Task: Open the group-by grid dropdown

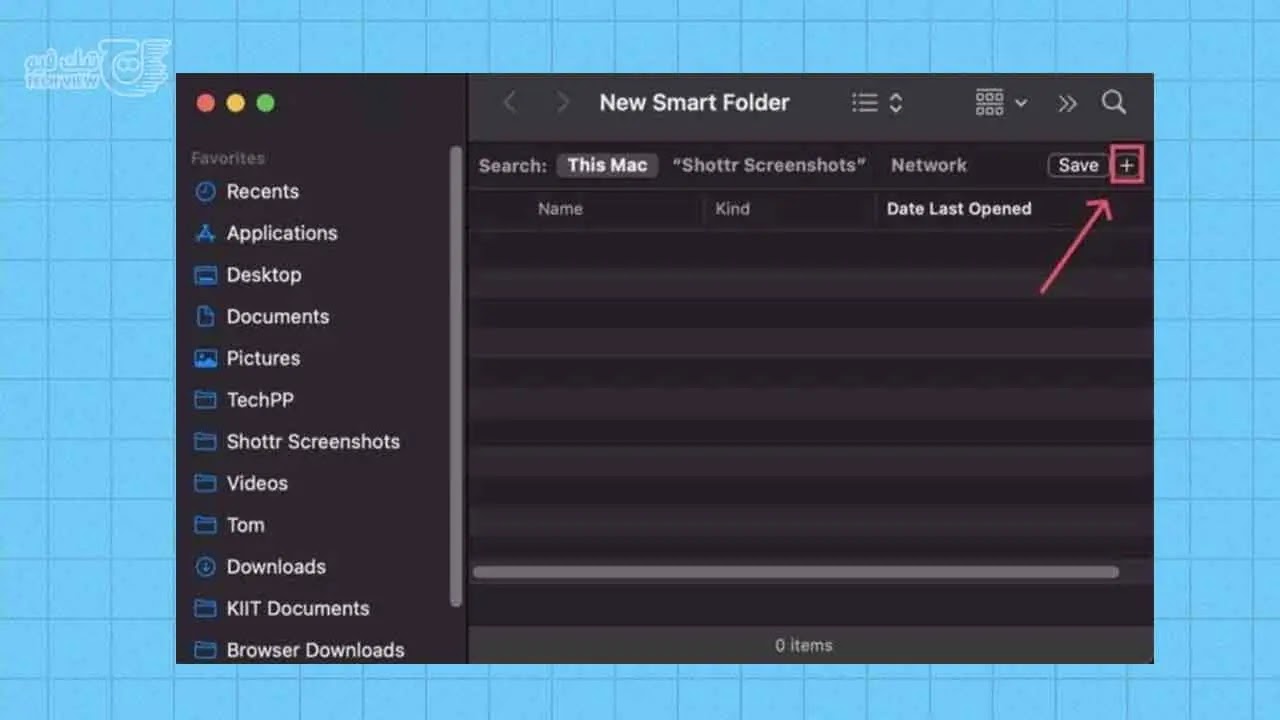Action: coord(1001,102)
